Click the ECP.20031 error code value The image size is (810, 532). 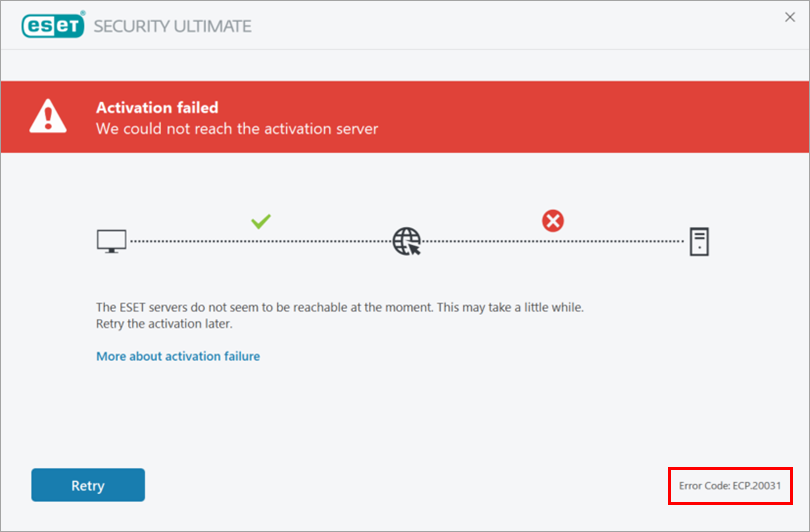757,486
